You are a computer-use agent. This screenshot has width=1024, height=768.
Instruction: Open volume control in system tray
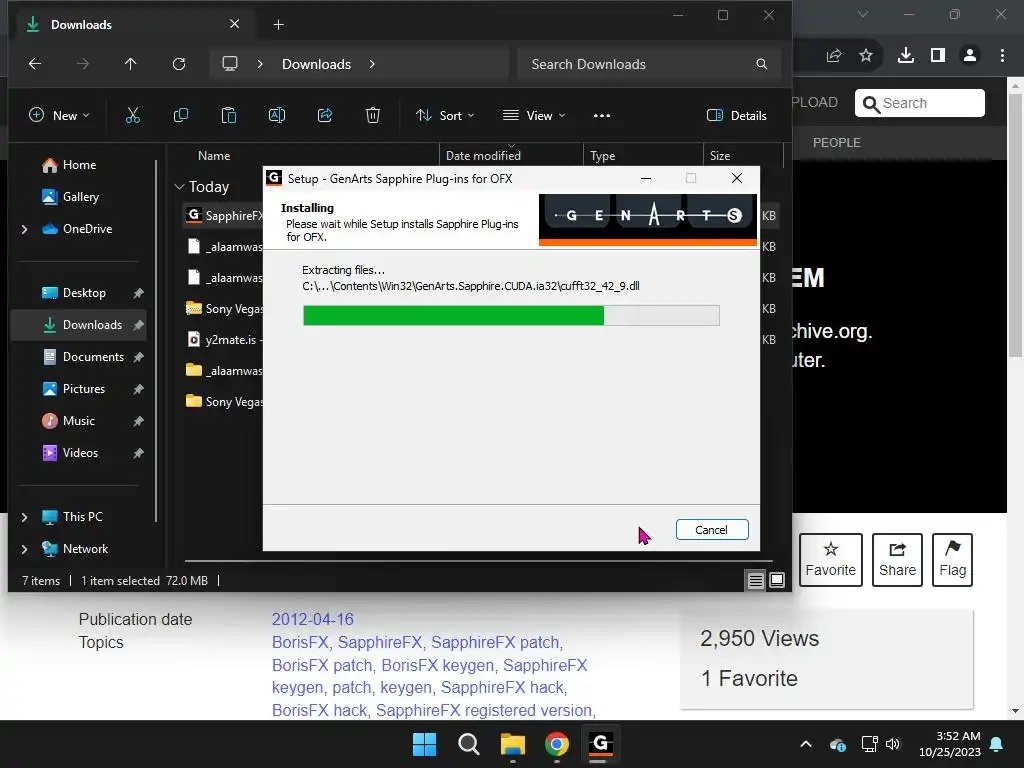pos(893,744)
